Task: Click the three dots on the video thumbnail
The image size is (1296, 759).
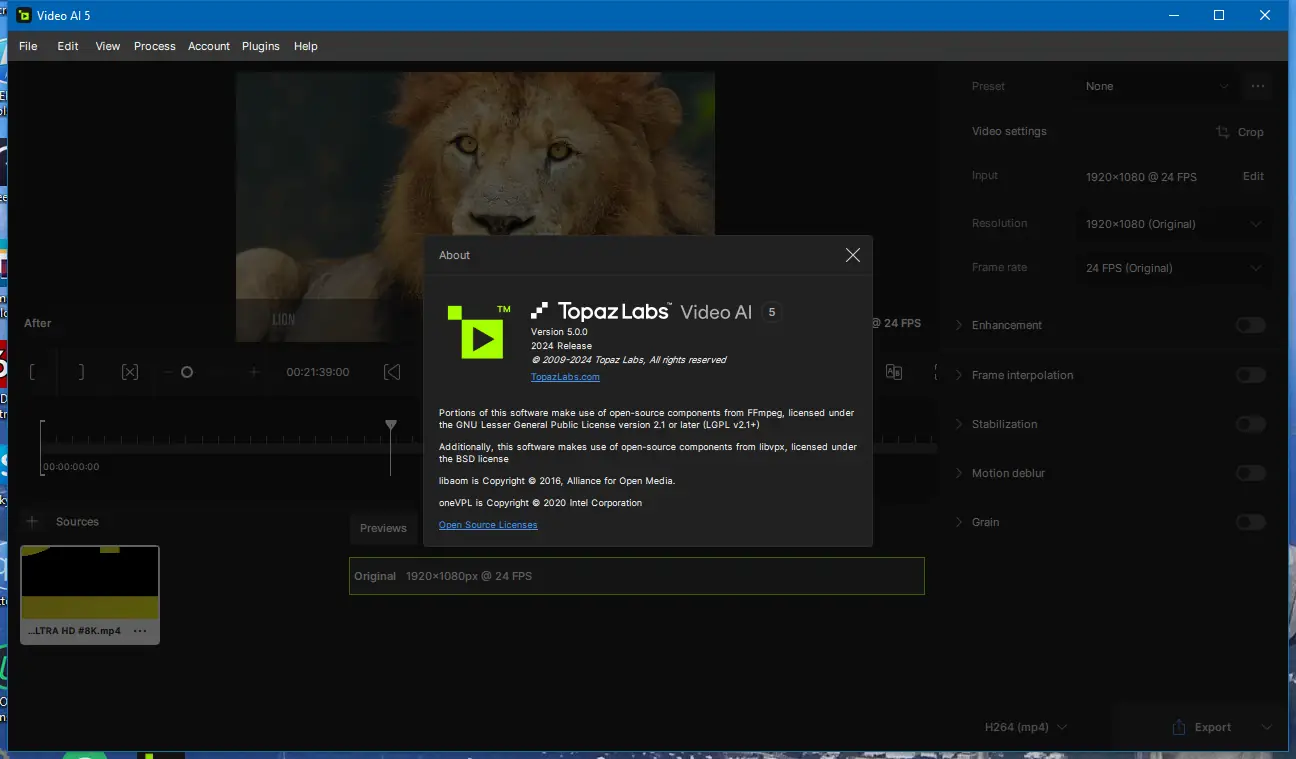Action: coord(140,631)
